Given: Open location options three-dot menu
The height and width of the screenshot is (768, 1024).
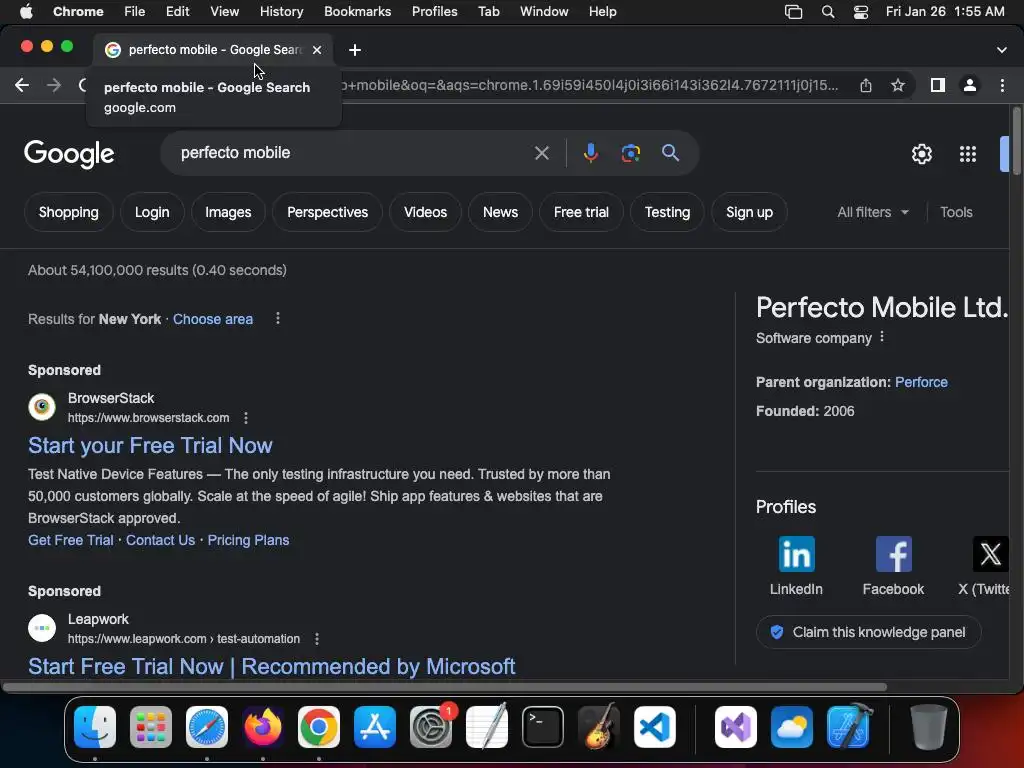Looking at the screenshot, I should [x=278, y=318].
